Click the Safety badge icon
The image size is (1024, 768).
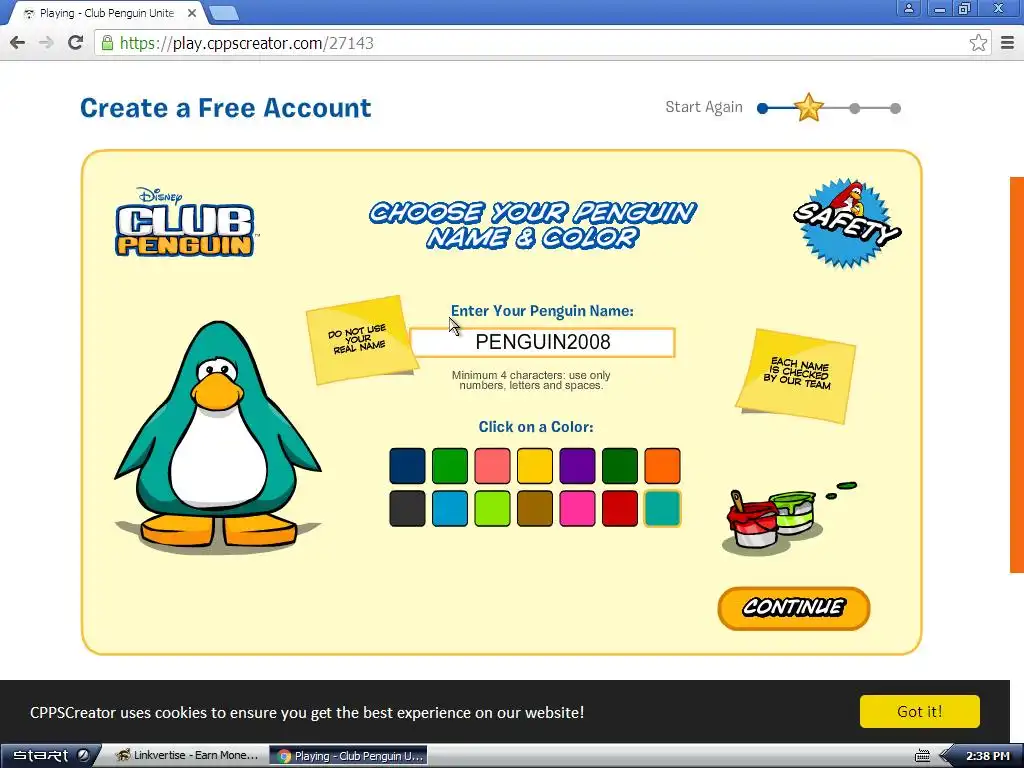(847, 223)
